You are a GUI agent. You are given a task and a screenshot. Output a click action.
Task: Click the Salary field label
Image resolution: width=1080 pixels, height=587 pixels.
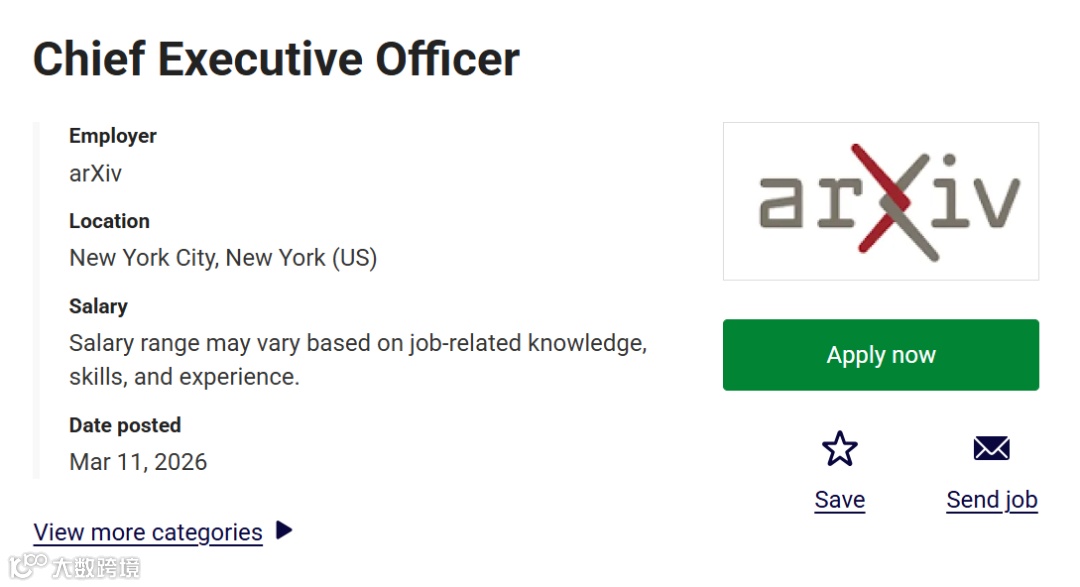pyautogui.click(x=98, y=306)
